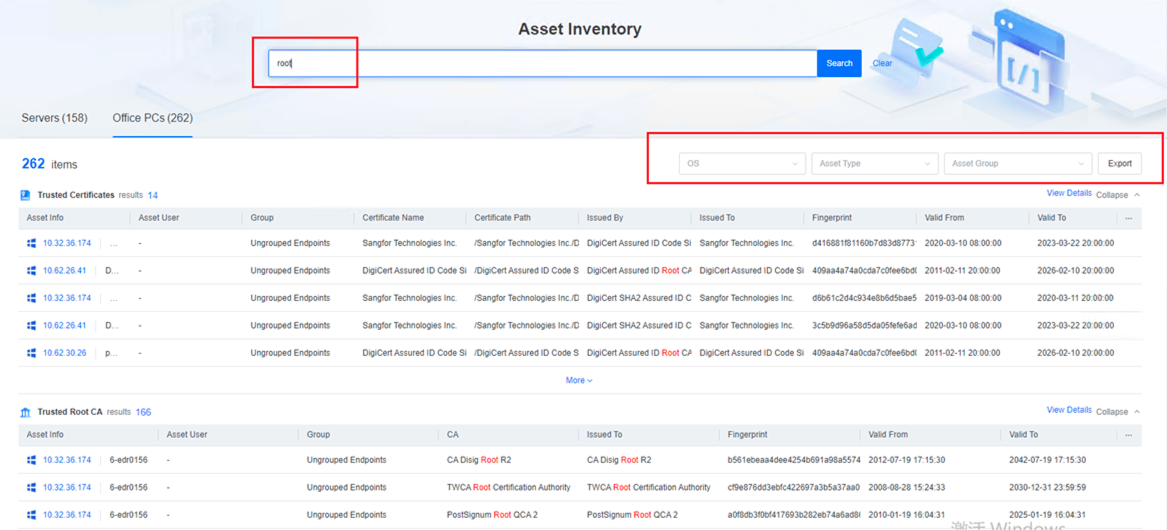Open the Asset Group dropdown
This screenshot has height=530, width=1167.
[x=1017, y=163]
